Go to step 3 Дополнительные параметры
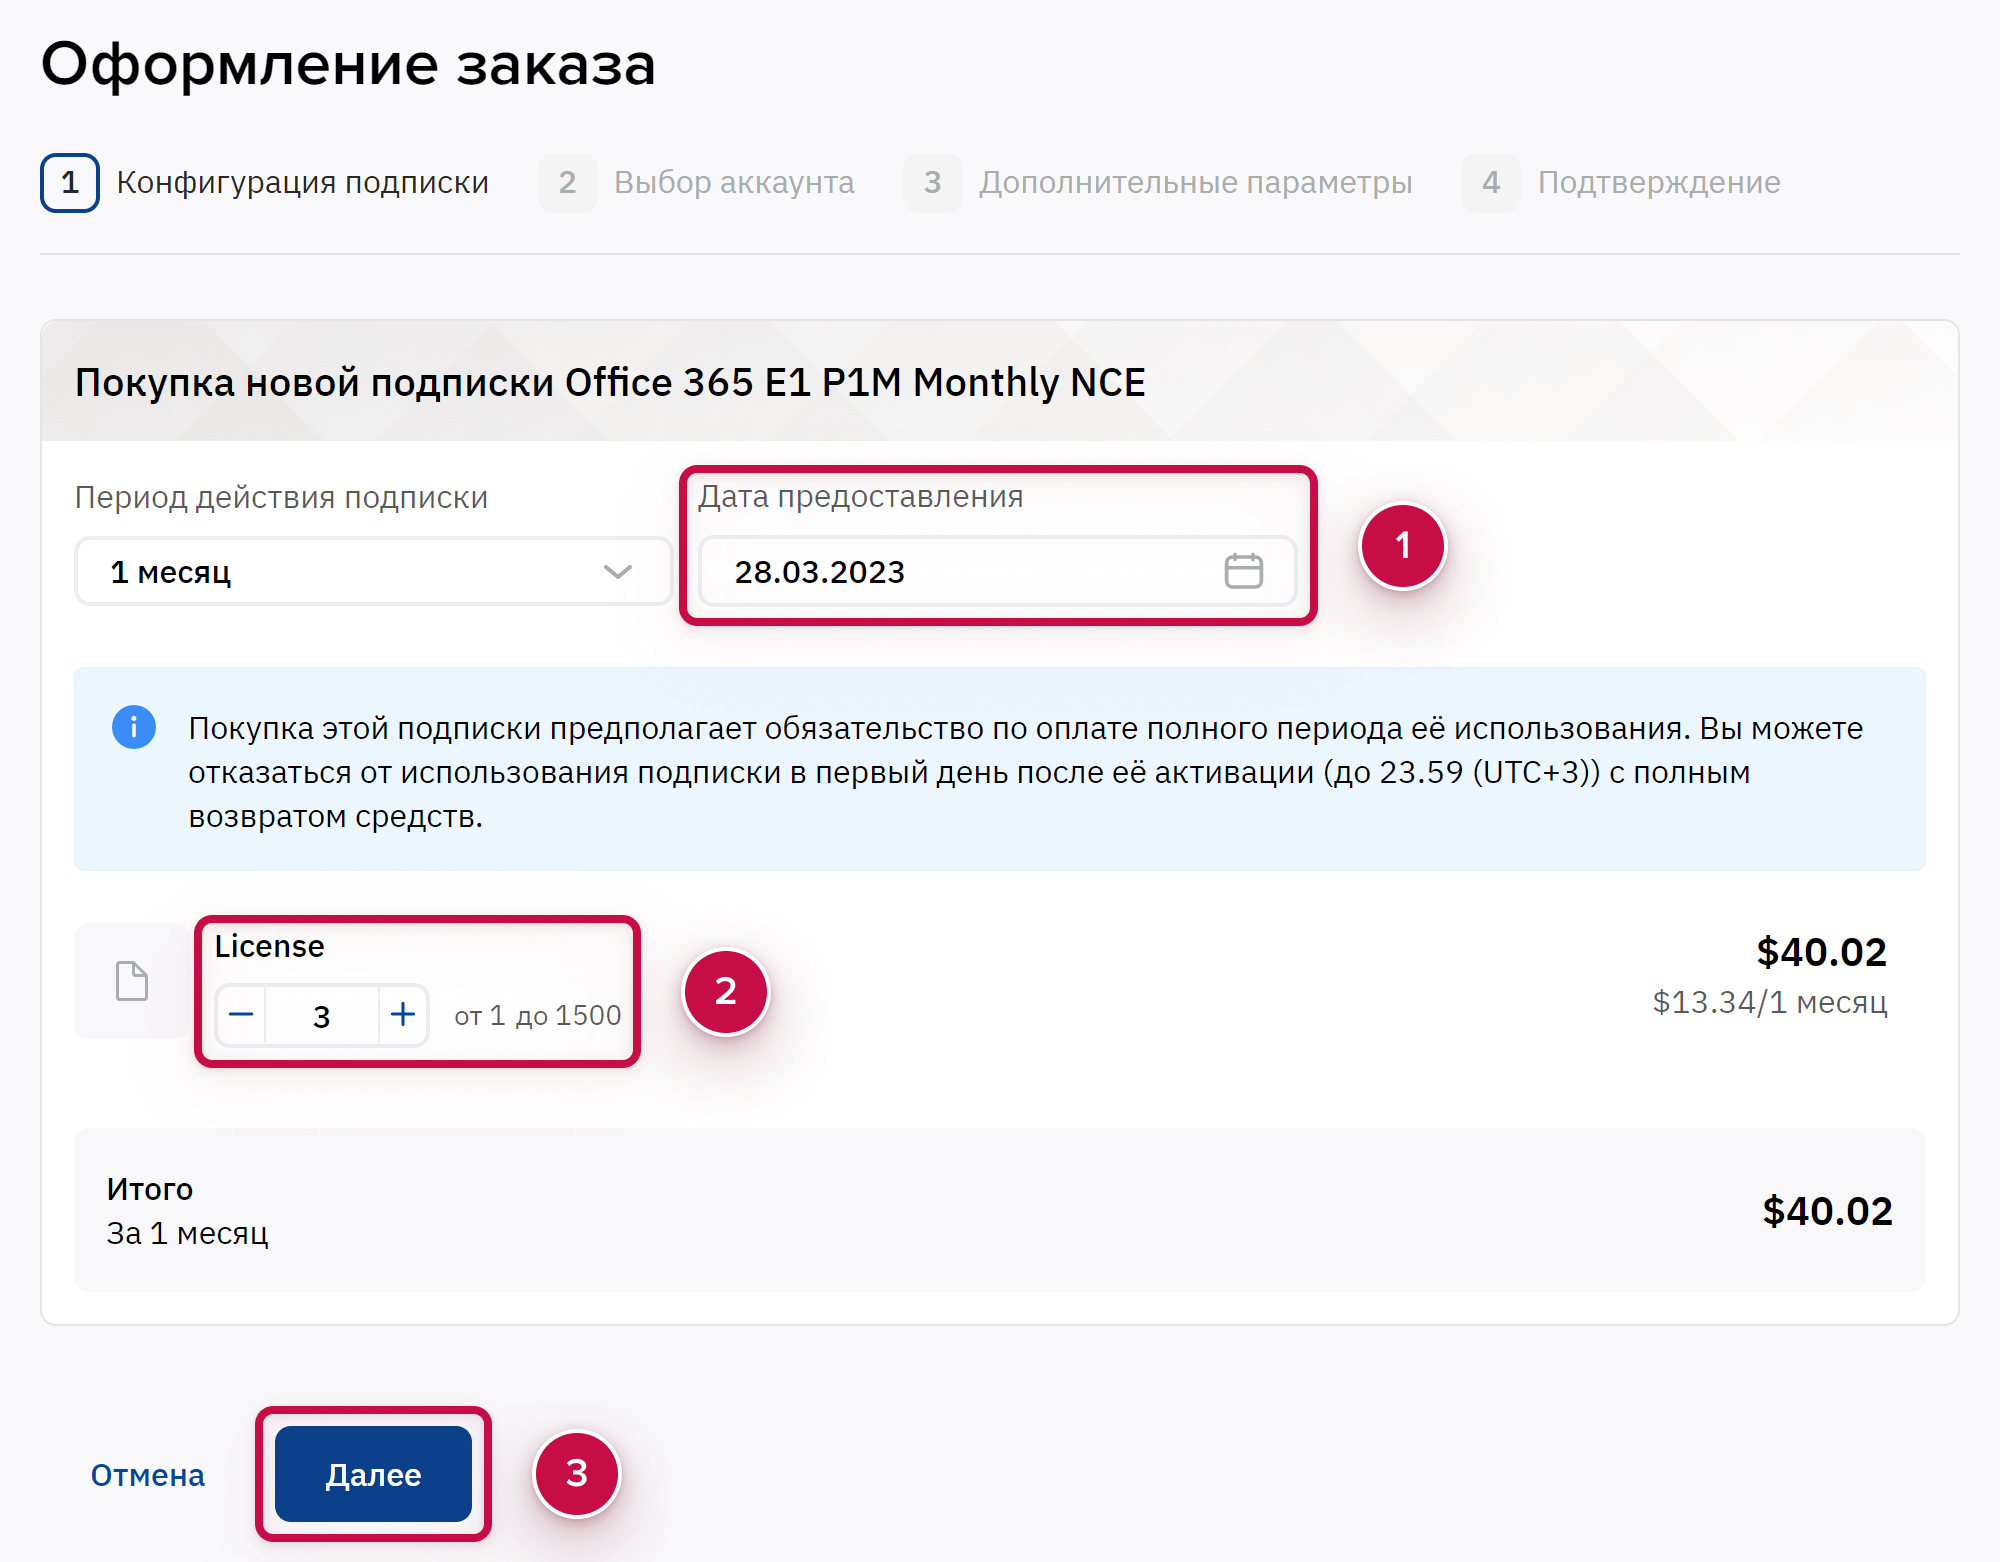Image resolution: width=2000 pixels, height=1562 pixels. click(x=1194, y=183)
